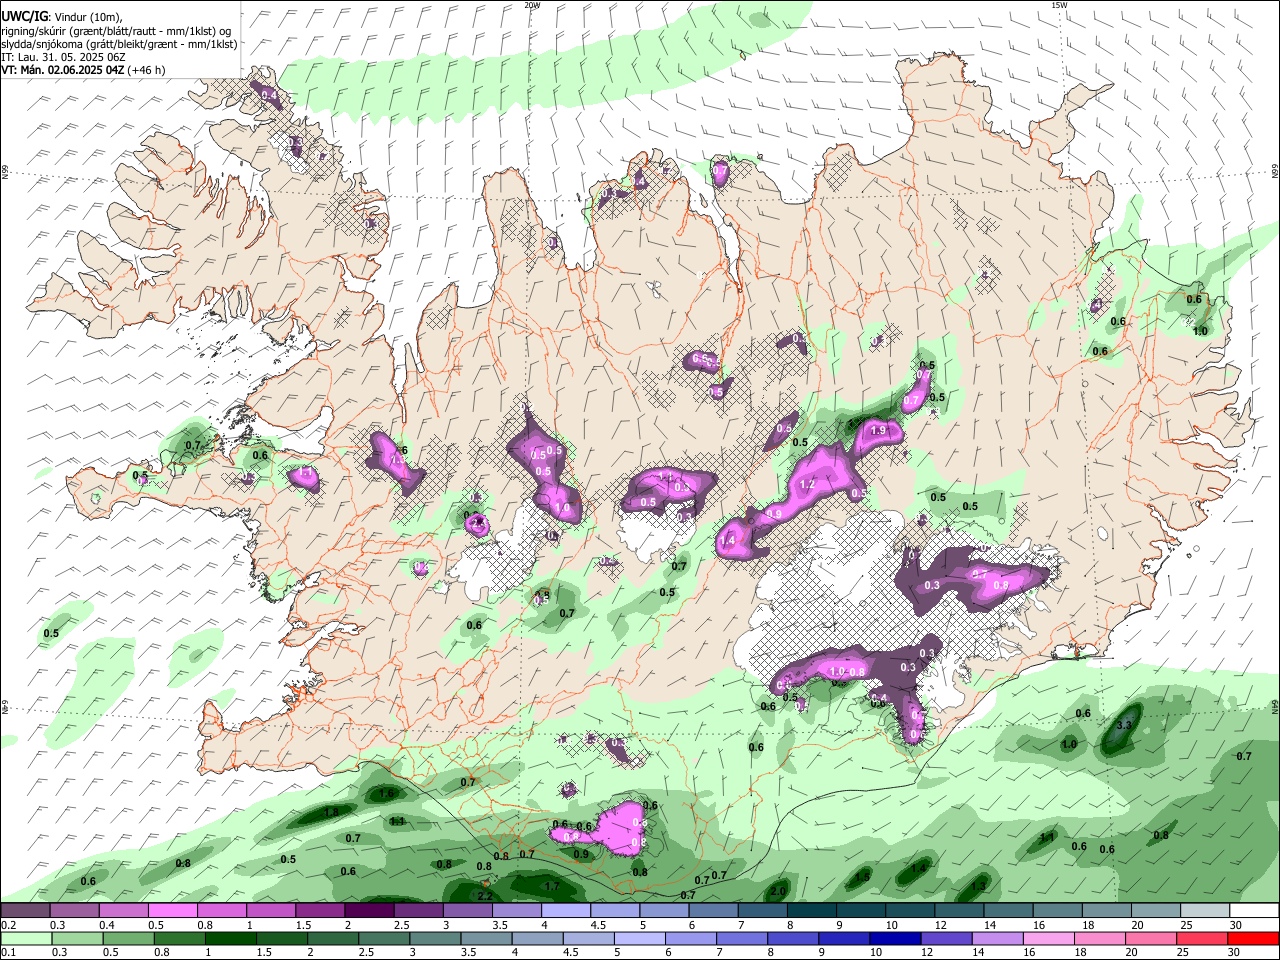Click the 15W longitude label
Image resolution: width=1280 pixels, height=960 pixels.
[1060, 5]
